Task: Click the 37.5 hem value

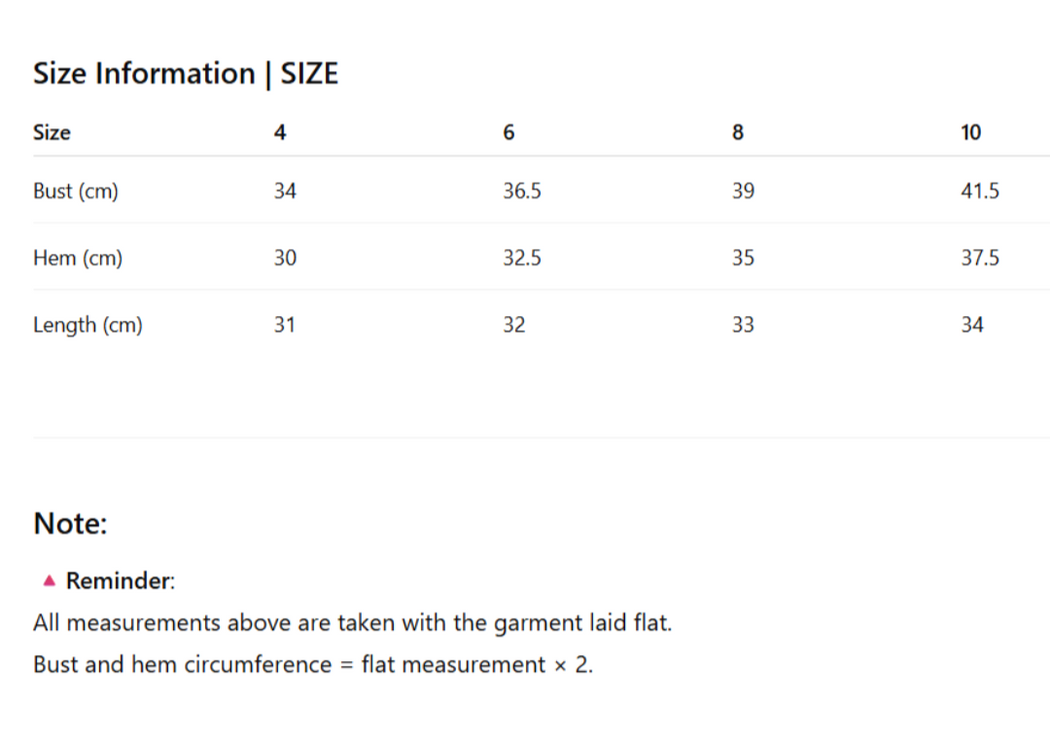Action: click(980, 258)
